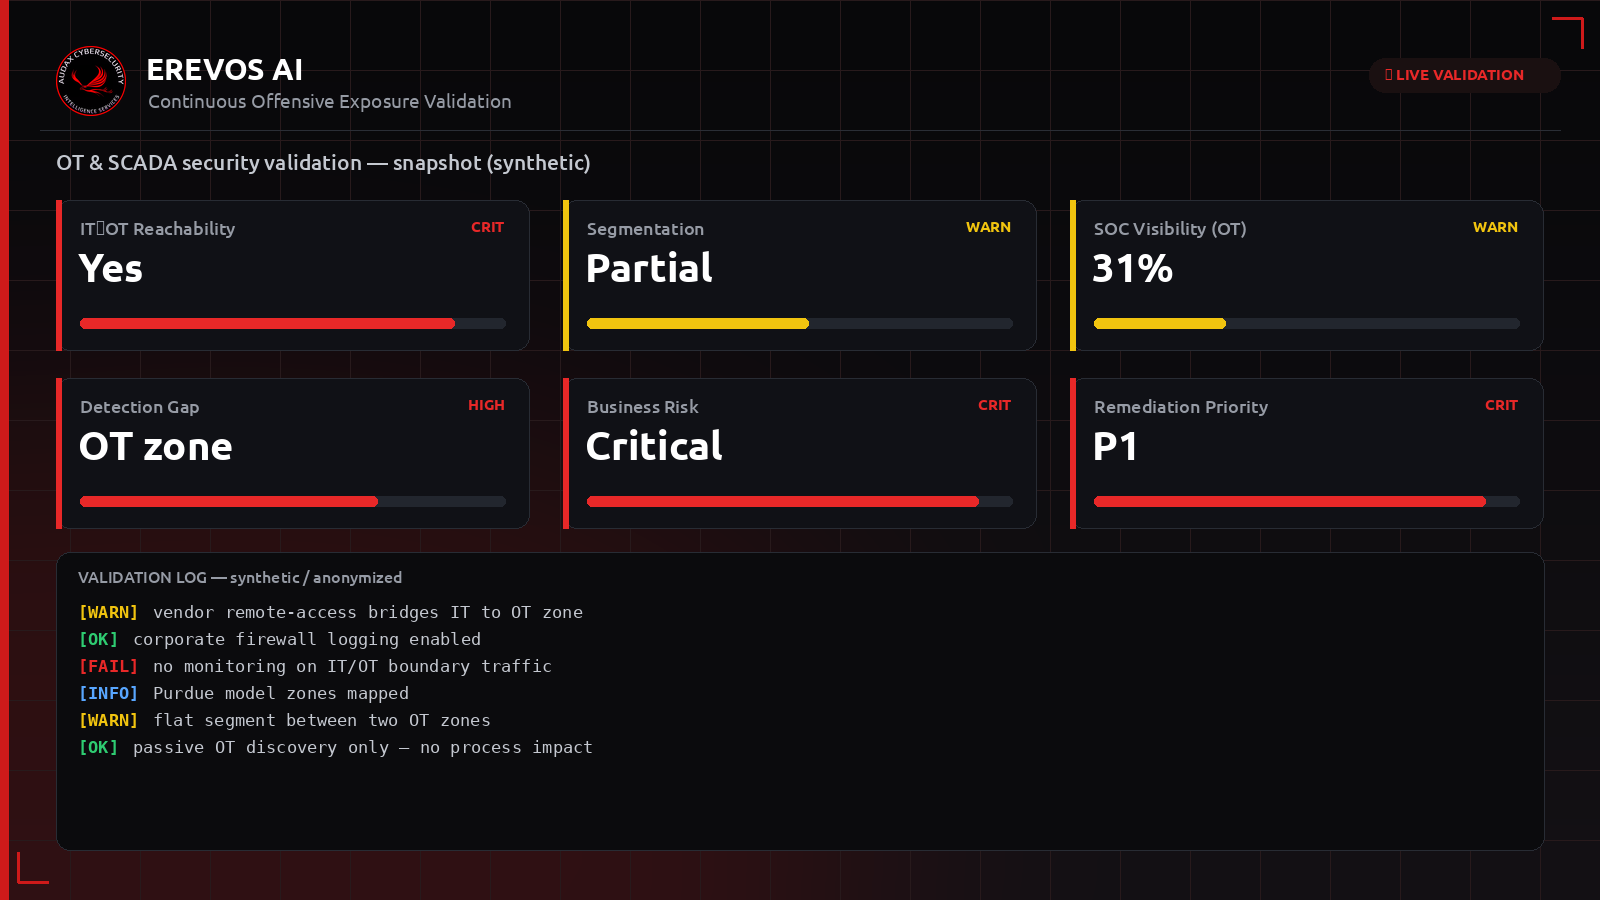Select log line corporate firewall logging enabled
The image size is (1600, 900).
[x=280, y=639]
